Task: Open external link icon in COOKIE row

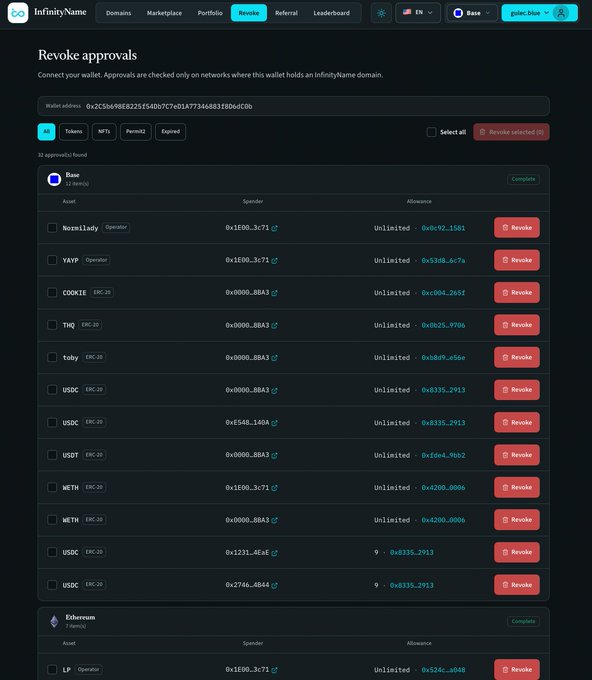Action: coord(275,293)
